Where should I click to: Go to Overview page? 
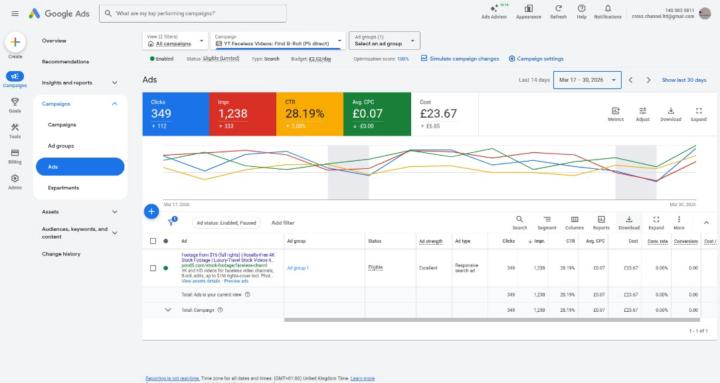click(x=54, y=41)
